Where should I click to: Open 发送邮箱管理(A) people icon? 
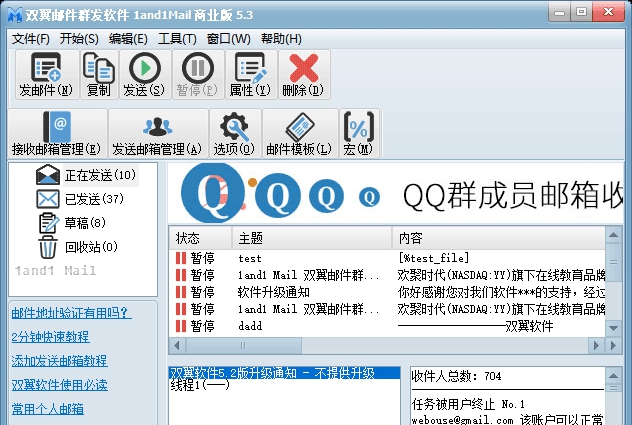click(x=158, y=127)
